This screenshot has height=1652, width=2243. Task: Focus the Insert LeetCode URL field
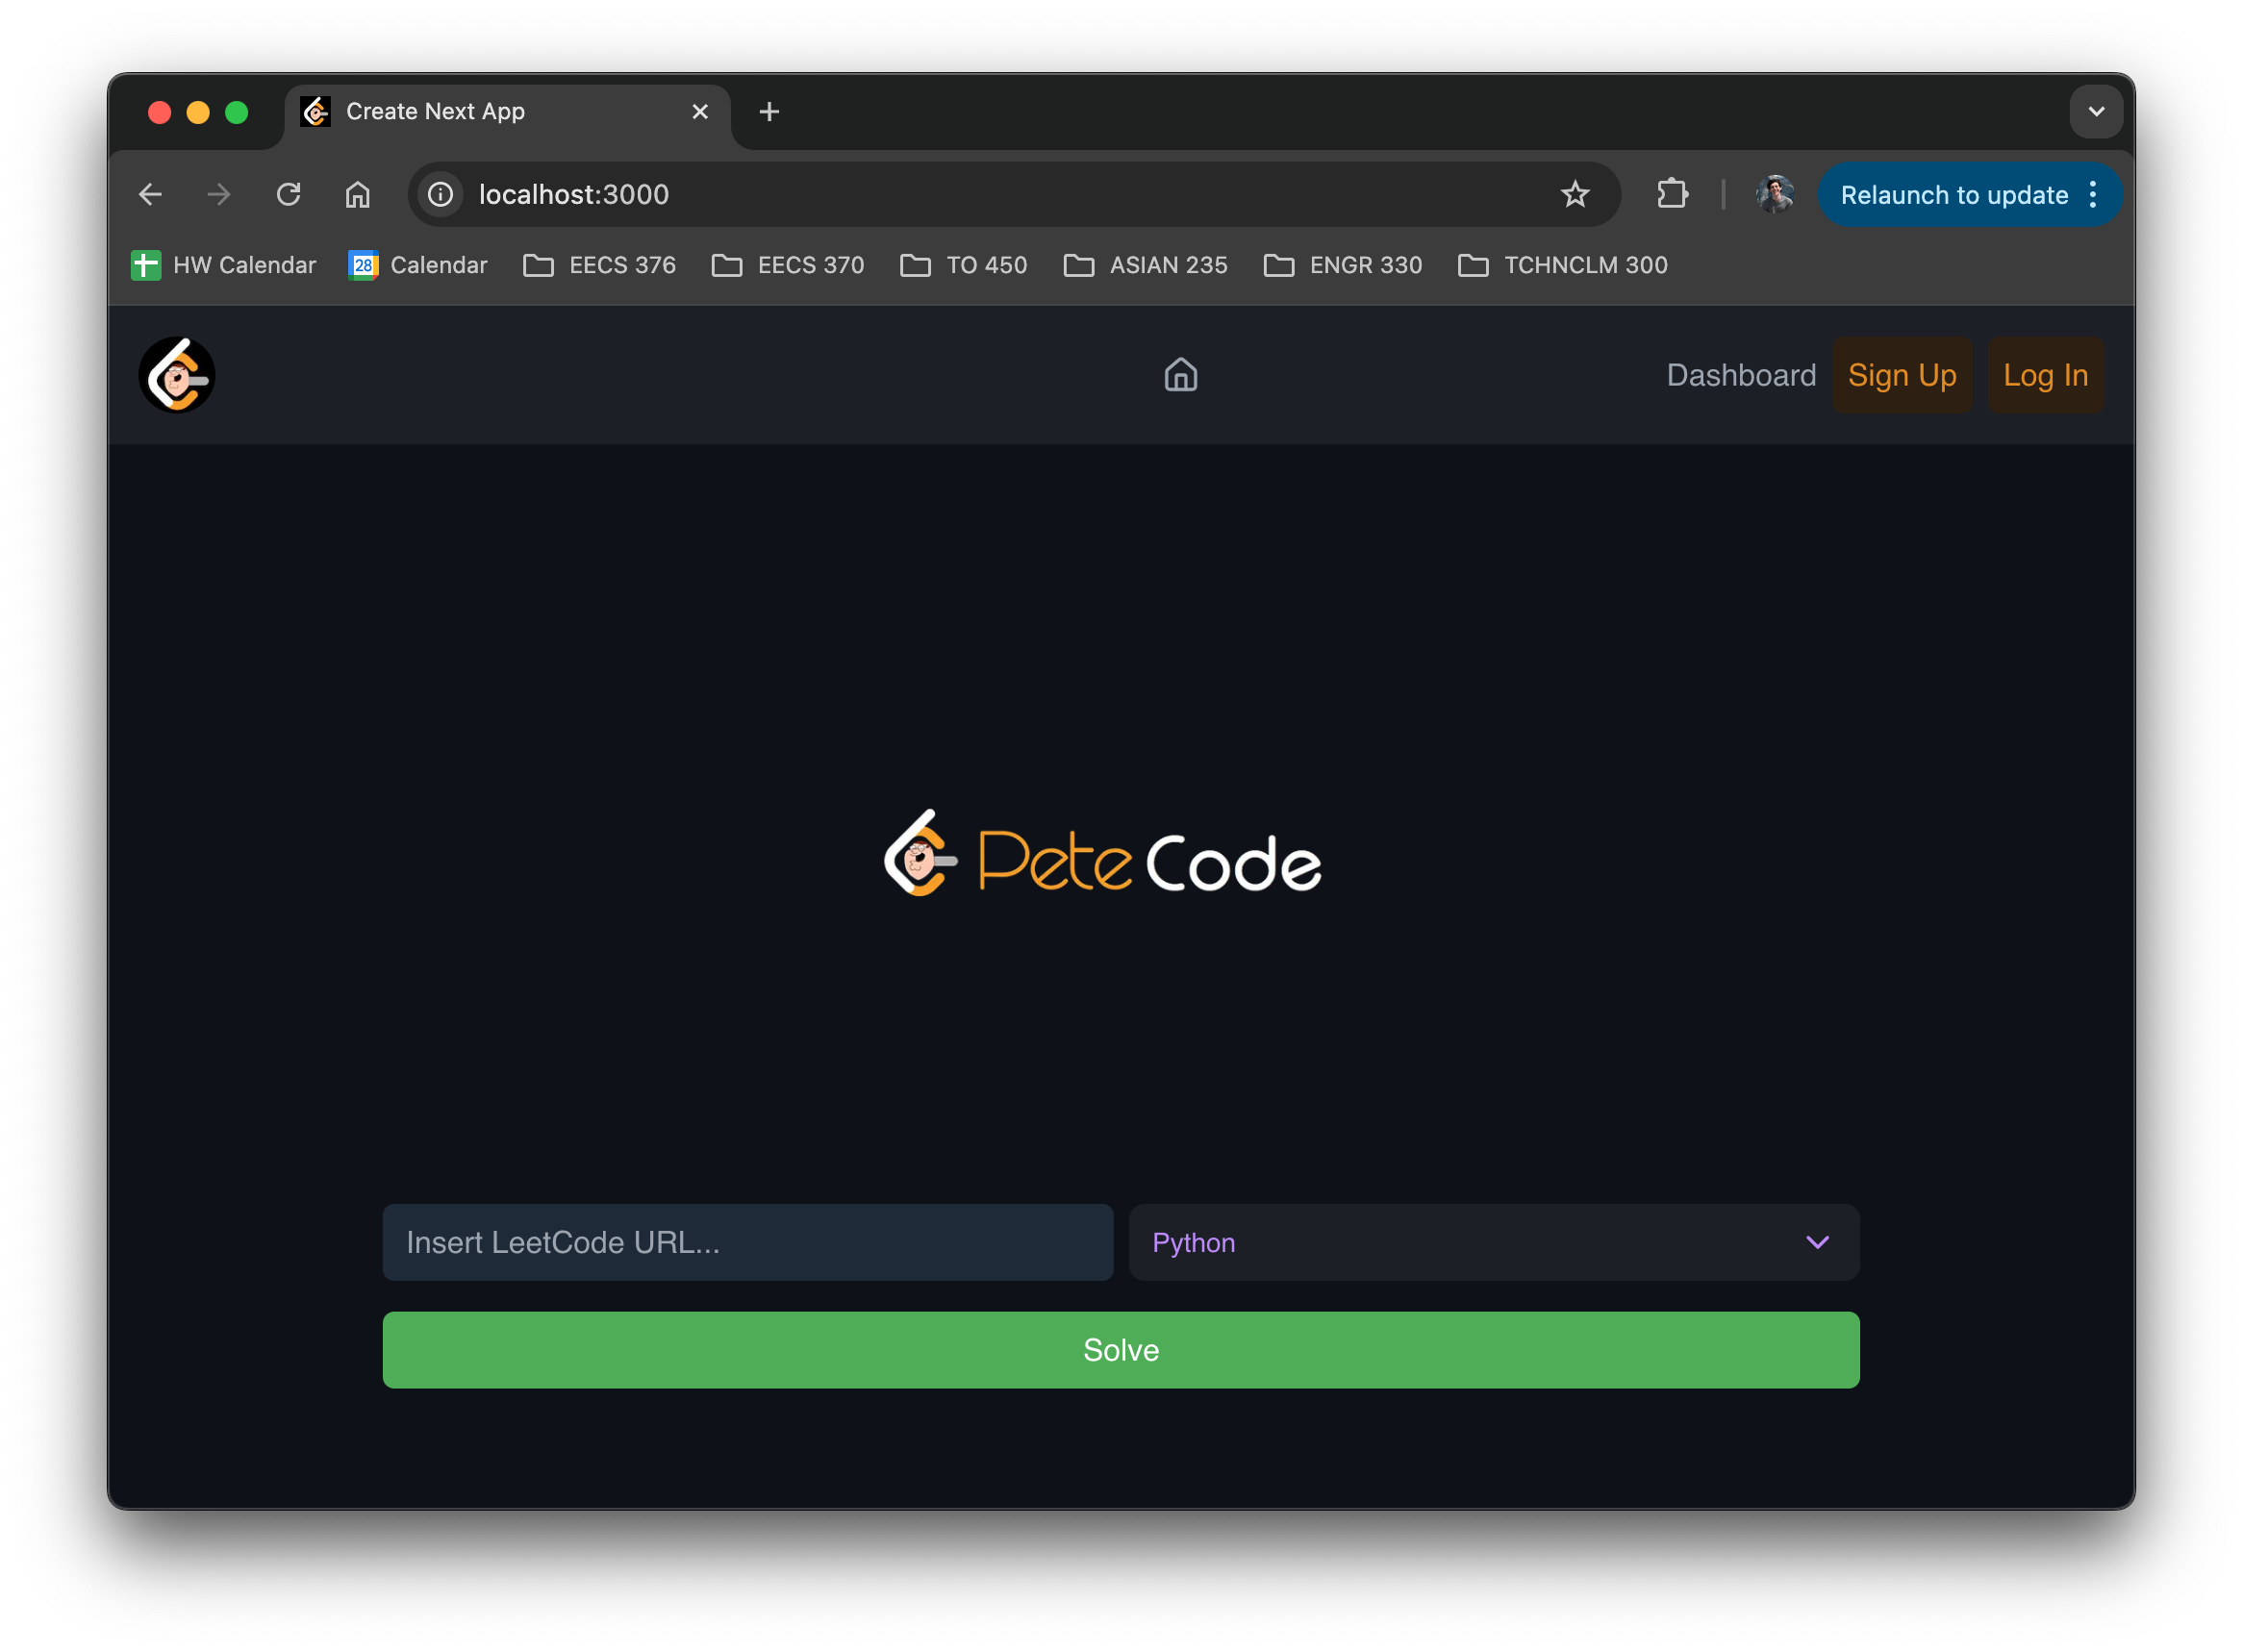pos(747,1242)
